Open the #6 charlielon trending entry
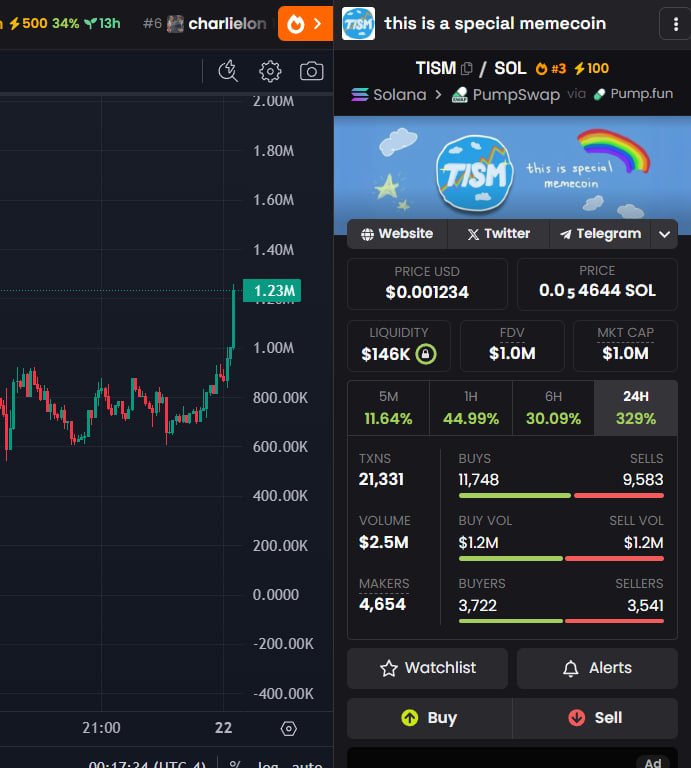691x768 pixels. [205, 24]
